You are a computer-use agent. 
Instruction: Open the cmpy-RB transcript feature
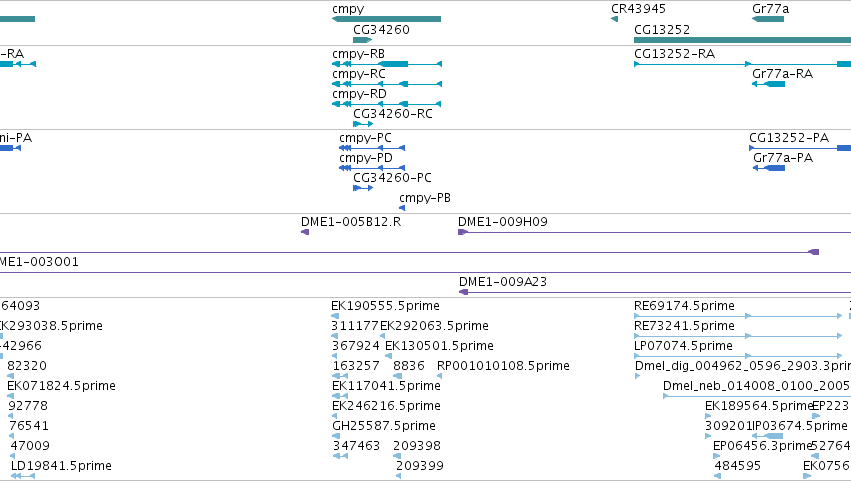(386, 64)
